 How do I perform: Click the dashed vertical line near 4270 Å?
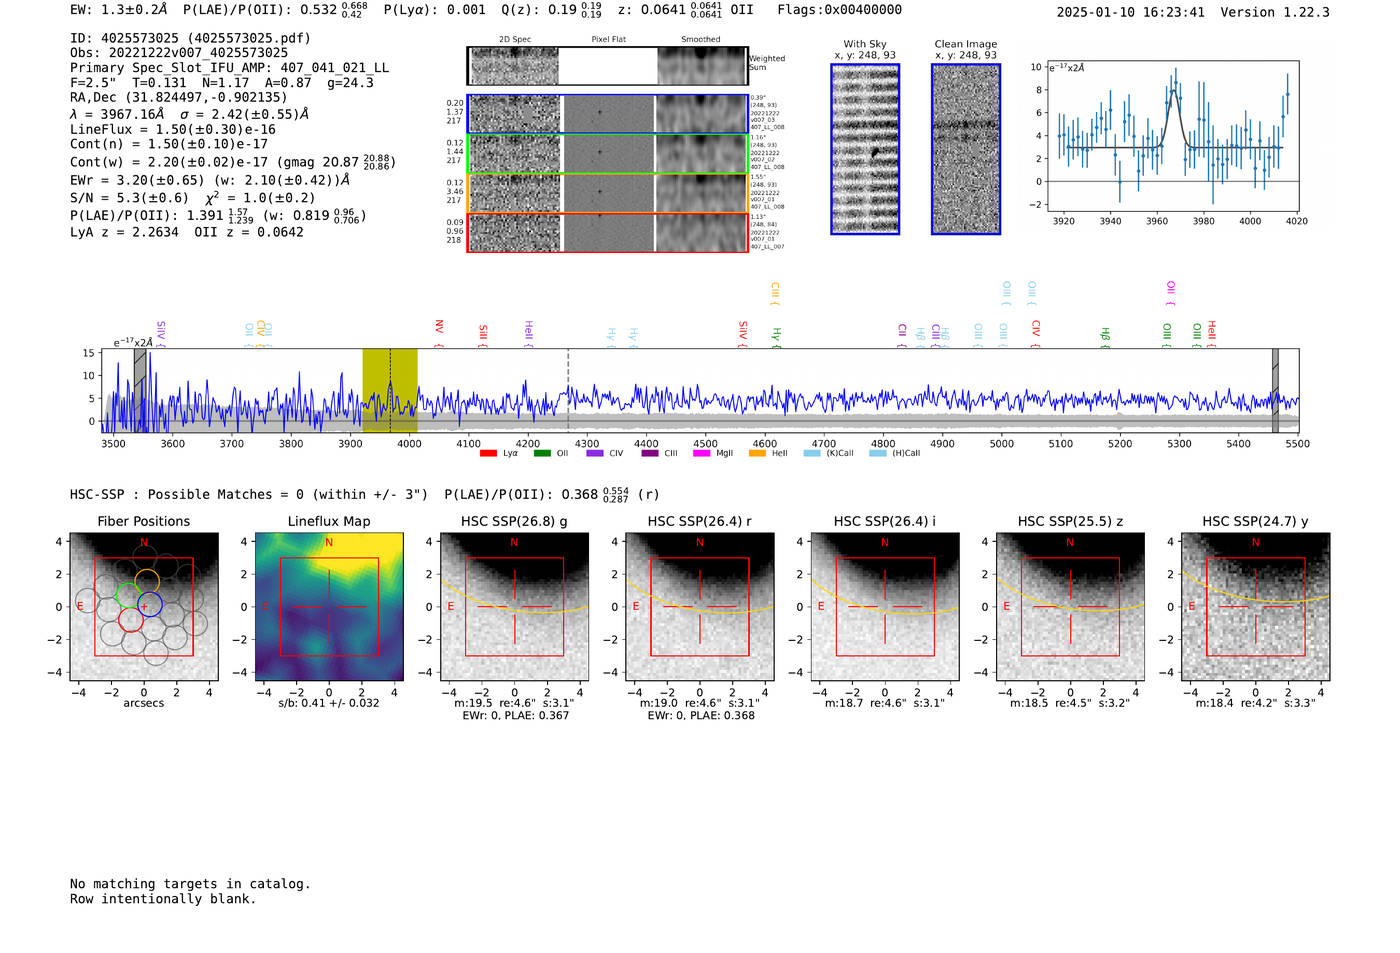pos(568,391)
